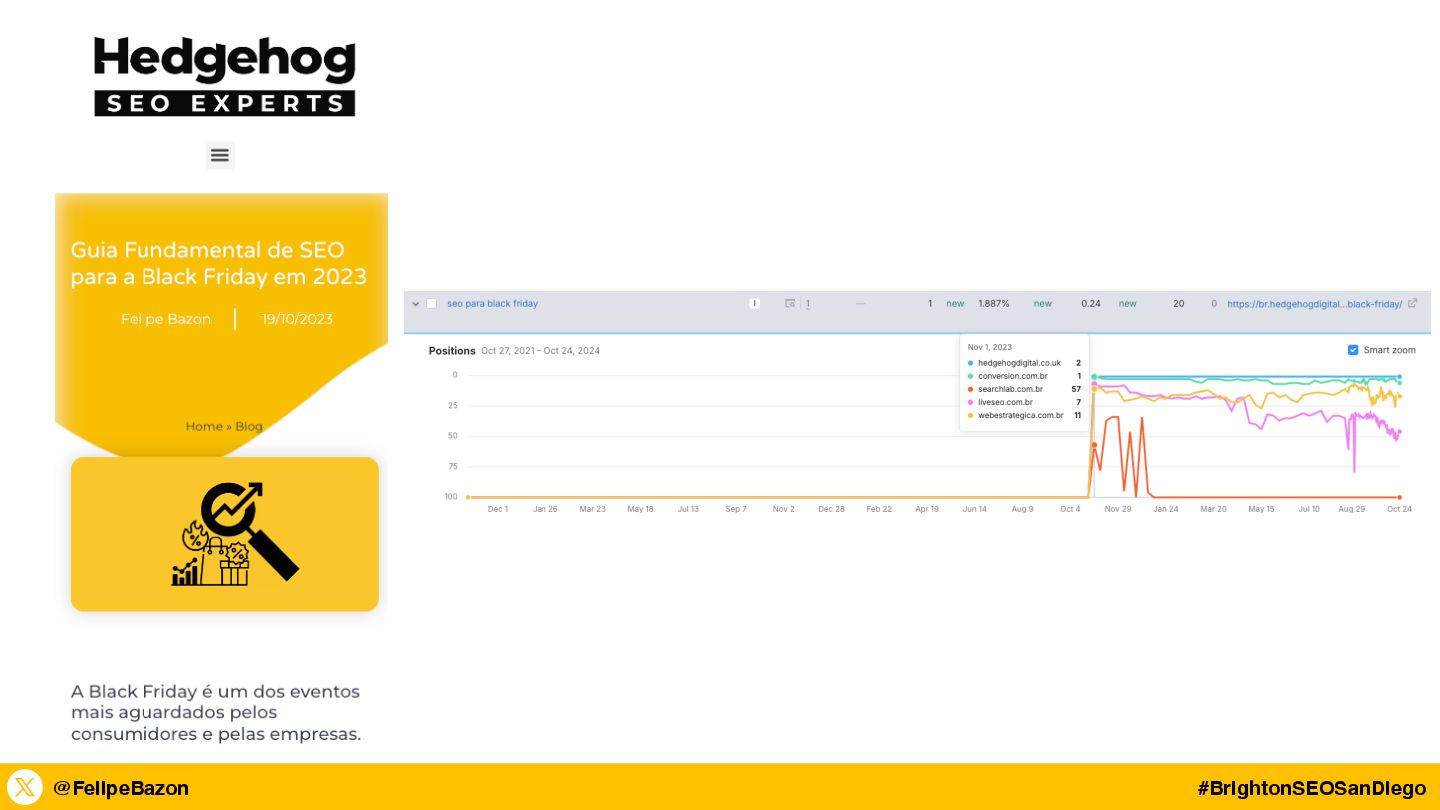Click the intent badge in keyword row
1440x810 pixels.
754,303
